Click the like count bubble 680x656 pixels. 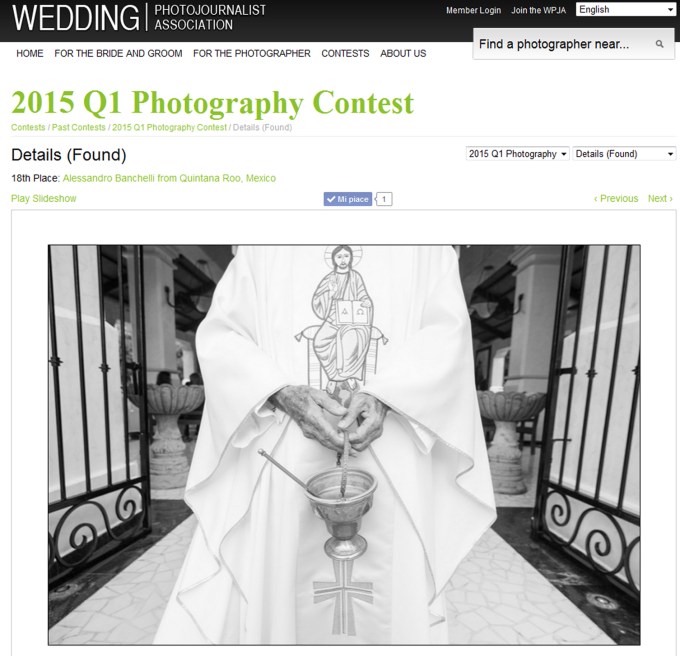(x=384, y=199)
